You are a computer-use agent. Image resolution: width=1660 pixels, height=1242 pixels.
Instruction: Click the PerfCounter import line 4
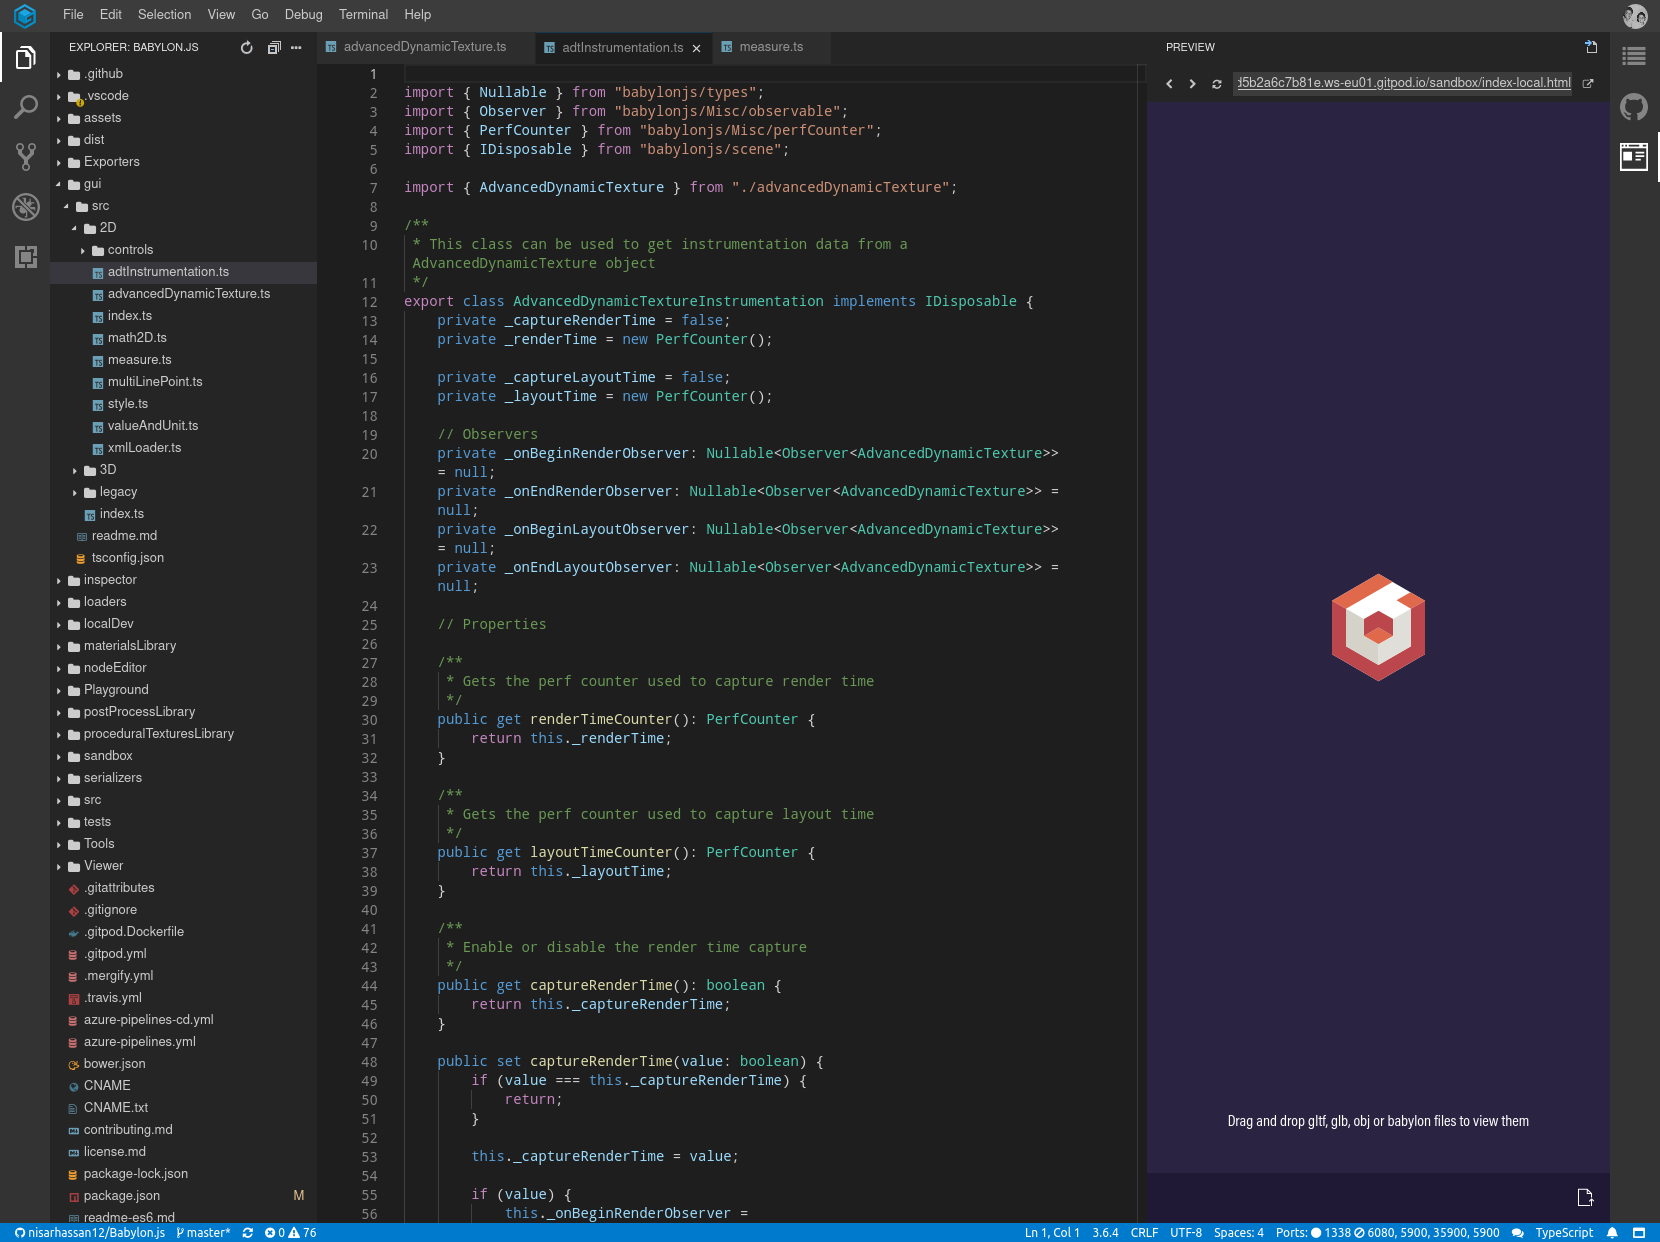click(642, 131)
